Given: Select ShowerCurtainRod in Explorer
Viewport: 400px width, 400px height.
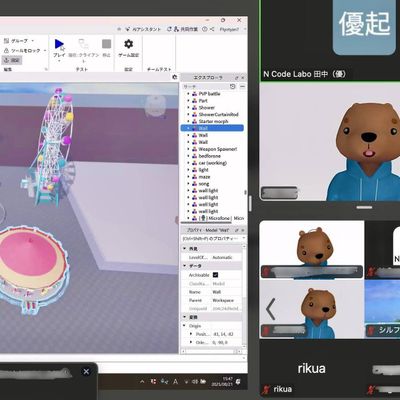Looking at the screenshot, I should pyautogui.click(x=218, y=114).
